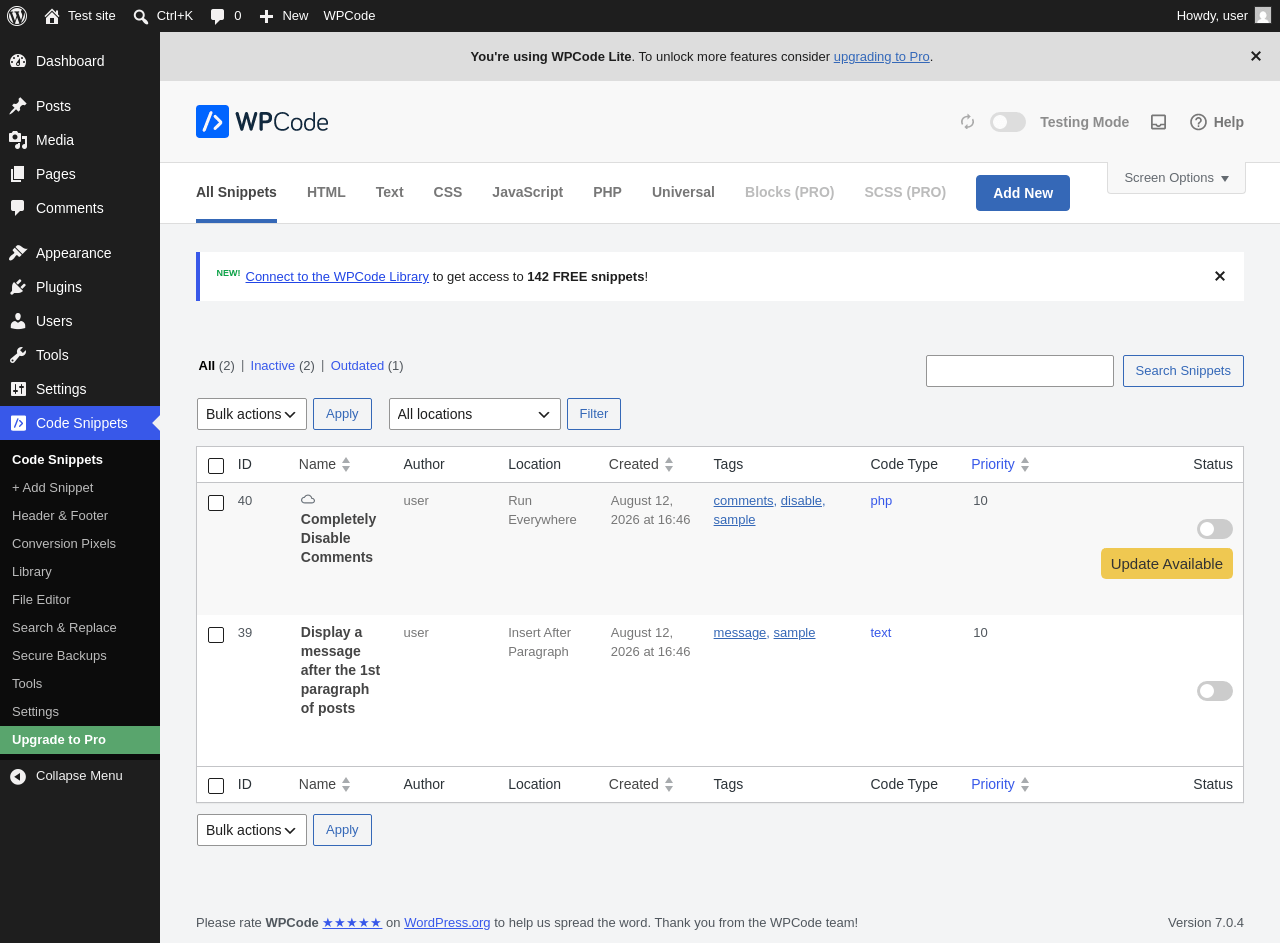
Task: Click the Help question mark icon
Action: (x=1198, y=122)
